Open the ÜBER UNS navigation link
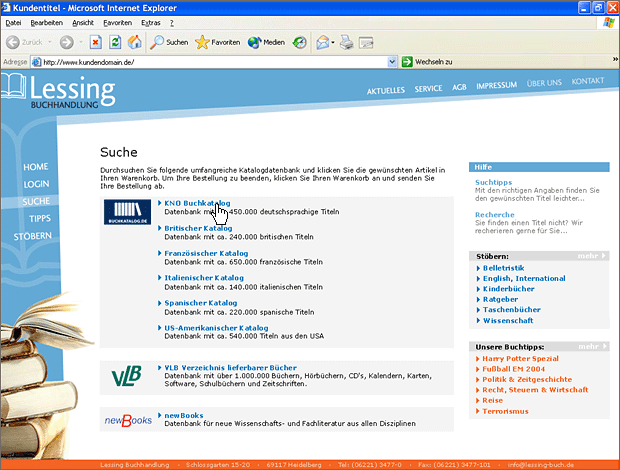The height and width of the screenshot is (470, 620). coord(544,83)
